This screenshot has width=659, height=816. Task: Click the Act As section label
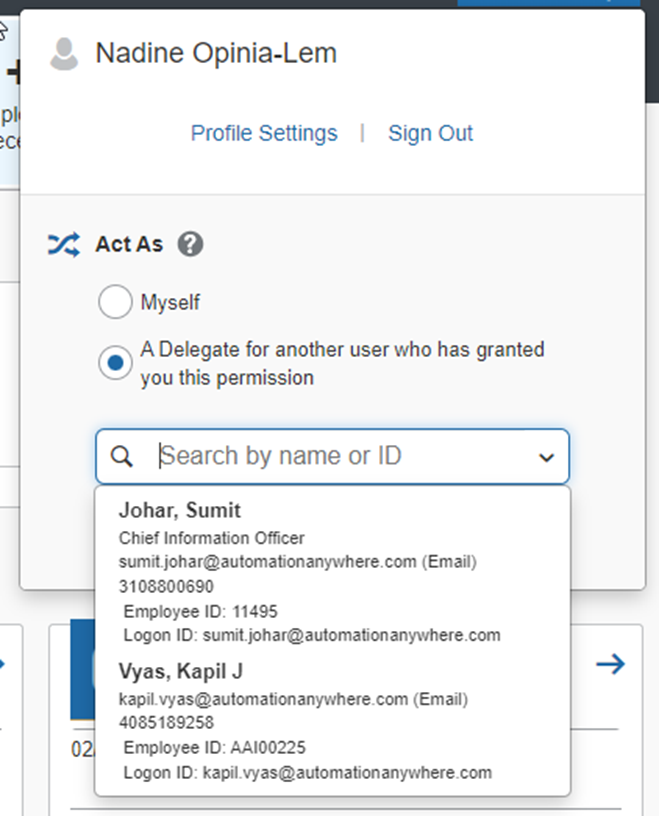click(x=129, y=244)
